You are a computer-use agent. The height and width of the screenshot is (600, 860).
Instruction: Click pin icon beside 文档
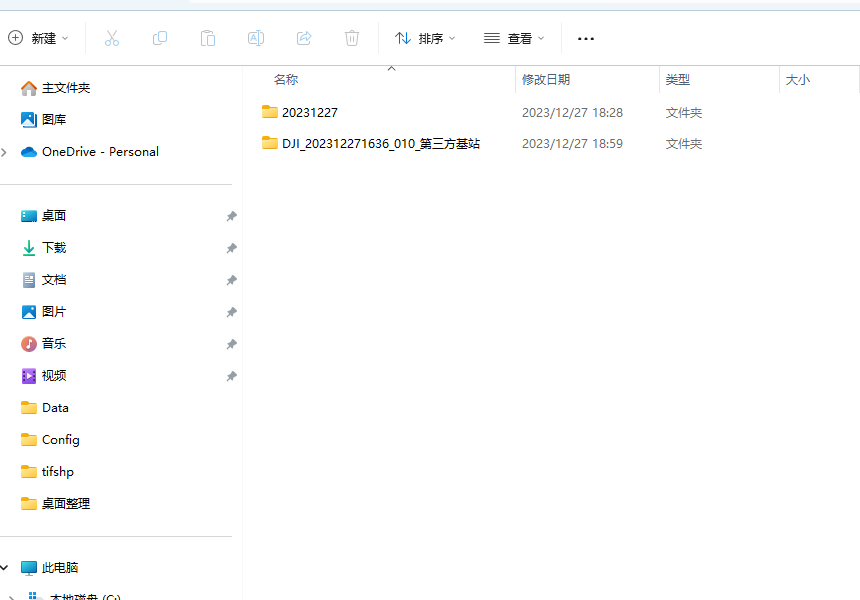(231, 280)
